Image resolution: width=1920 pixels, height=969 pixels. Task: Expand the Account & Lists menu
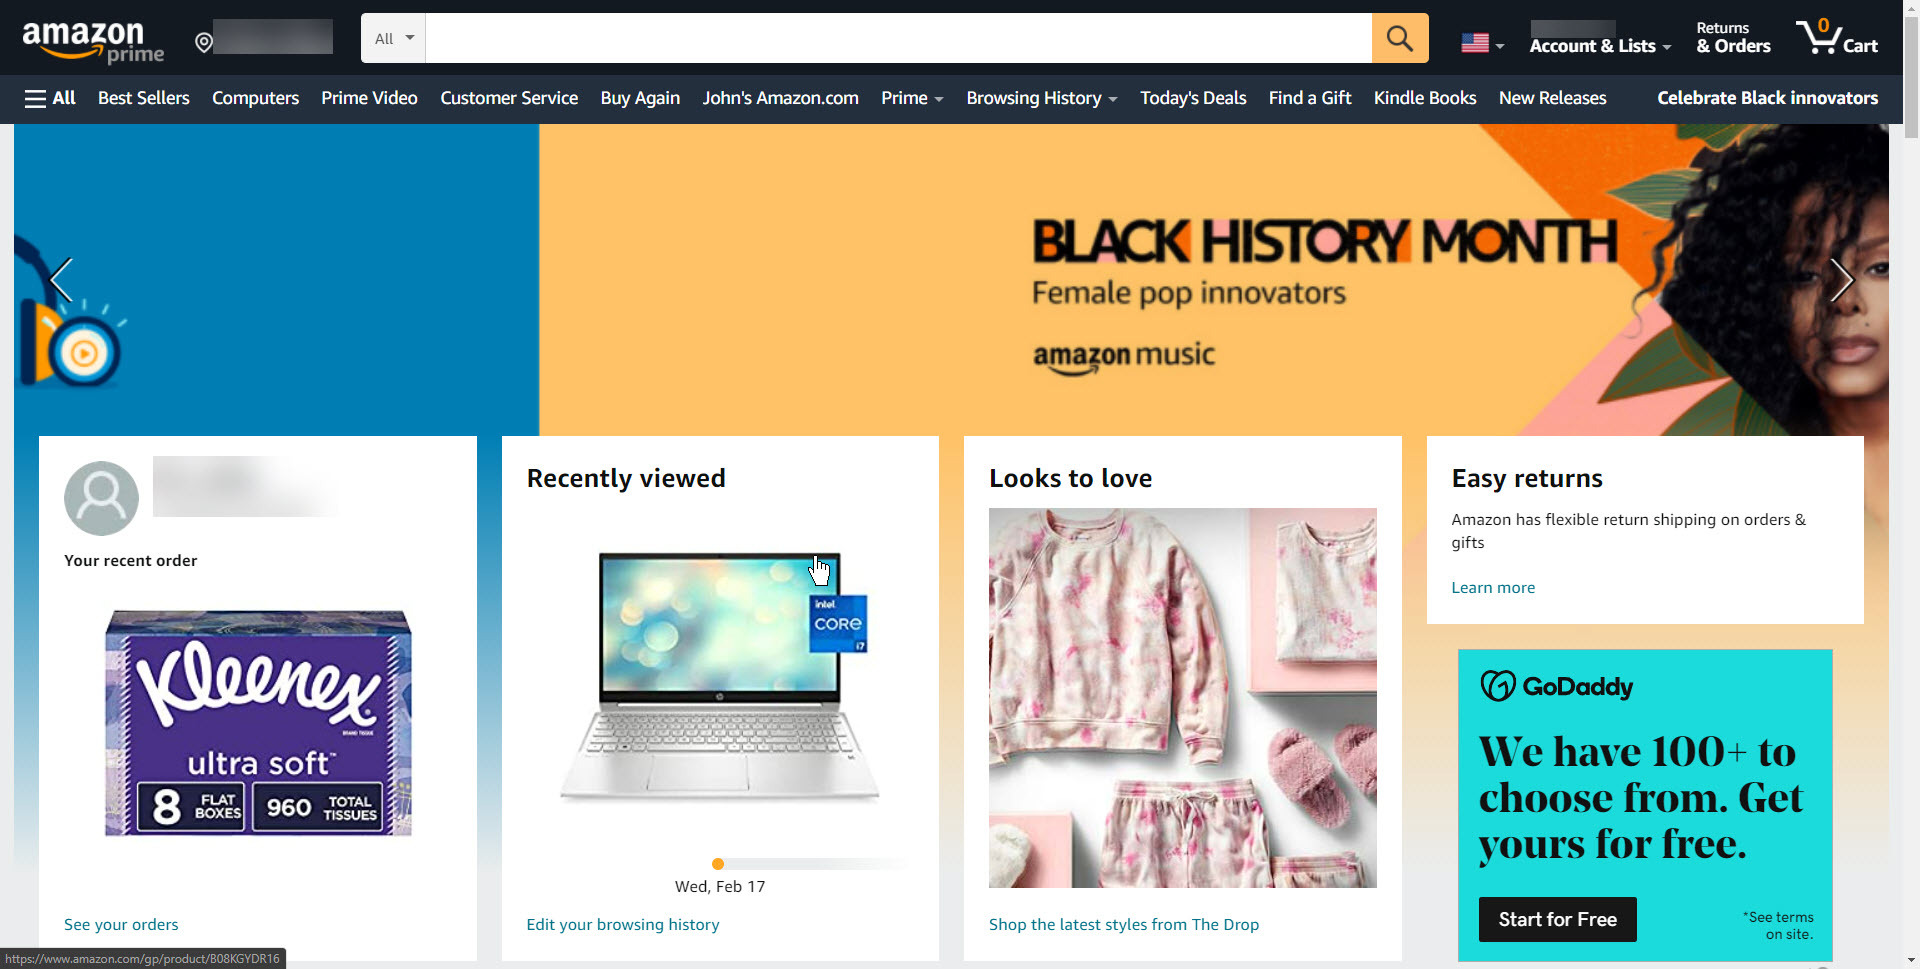click(x=1600, y=38)
